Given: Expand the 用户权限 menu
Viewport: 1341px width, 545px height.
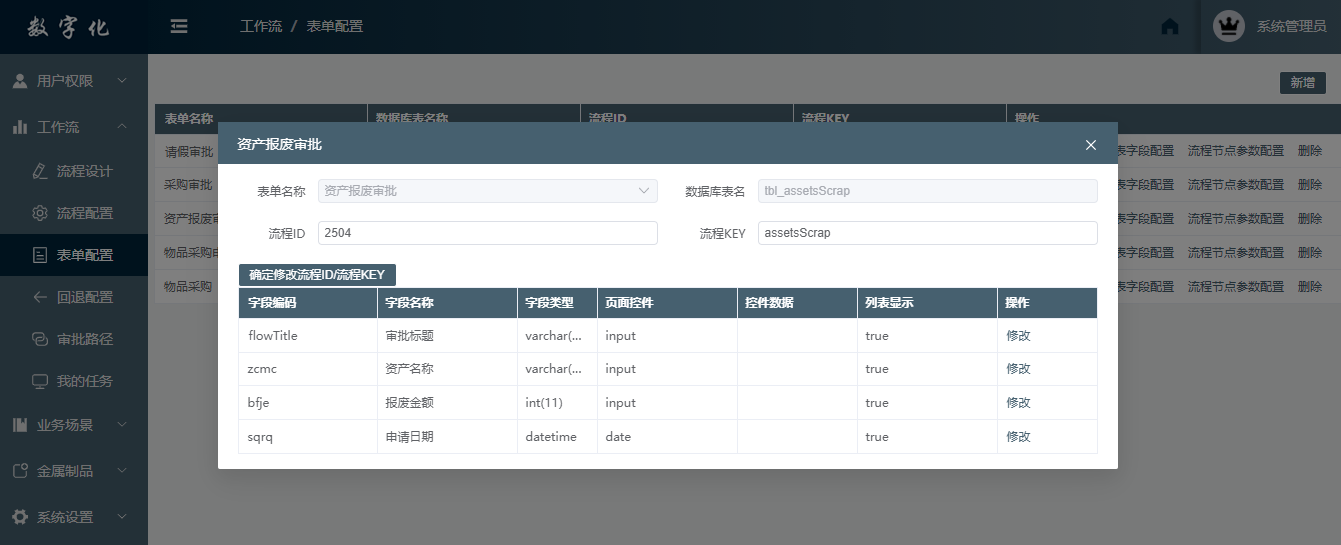Looking at the screenshot, I should (74, 81).
